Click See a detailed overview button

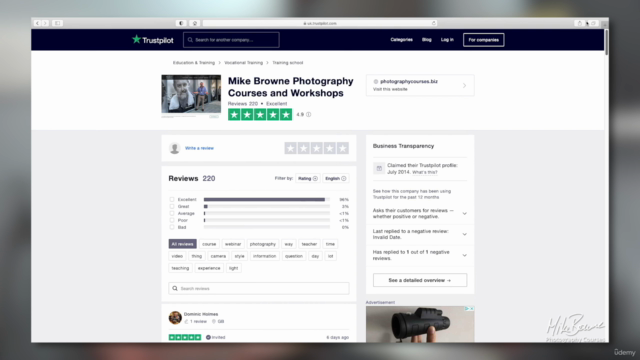(x=420, y=280)
